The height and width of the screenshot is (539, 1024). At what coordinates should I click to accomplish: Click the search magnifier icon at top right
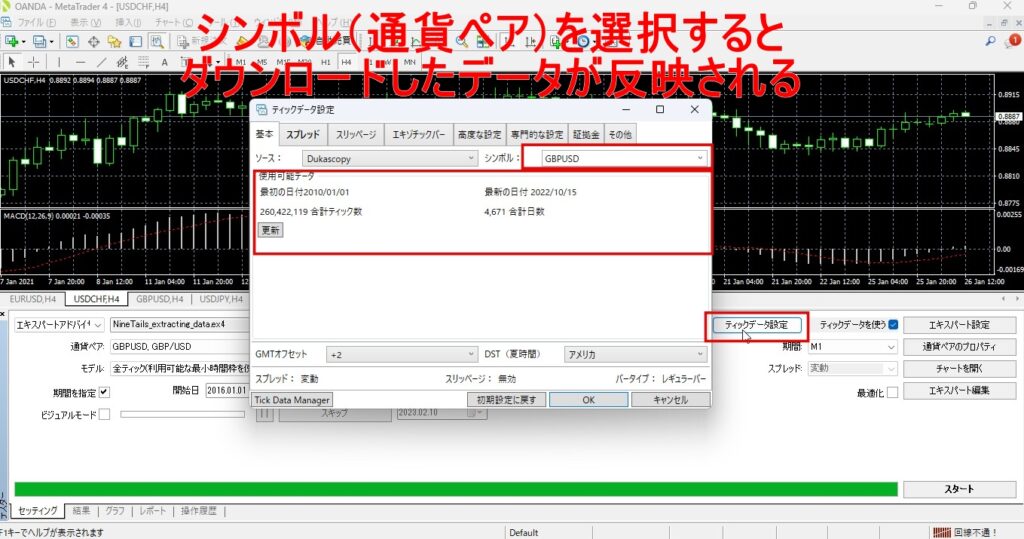[991, 41]
